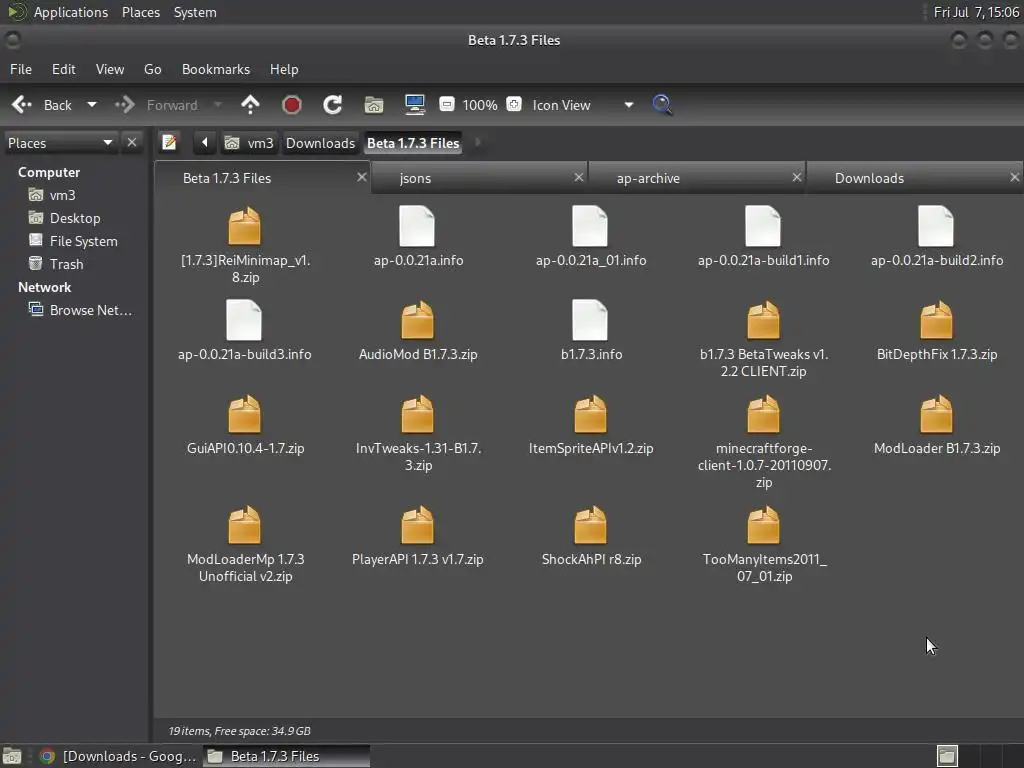Image resolution: width=1024 pixels, height=768 pixels.
Task: Open the Back history dropdown arrow
Action: 92,104
